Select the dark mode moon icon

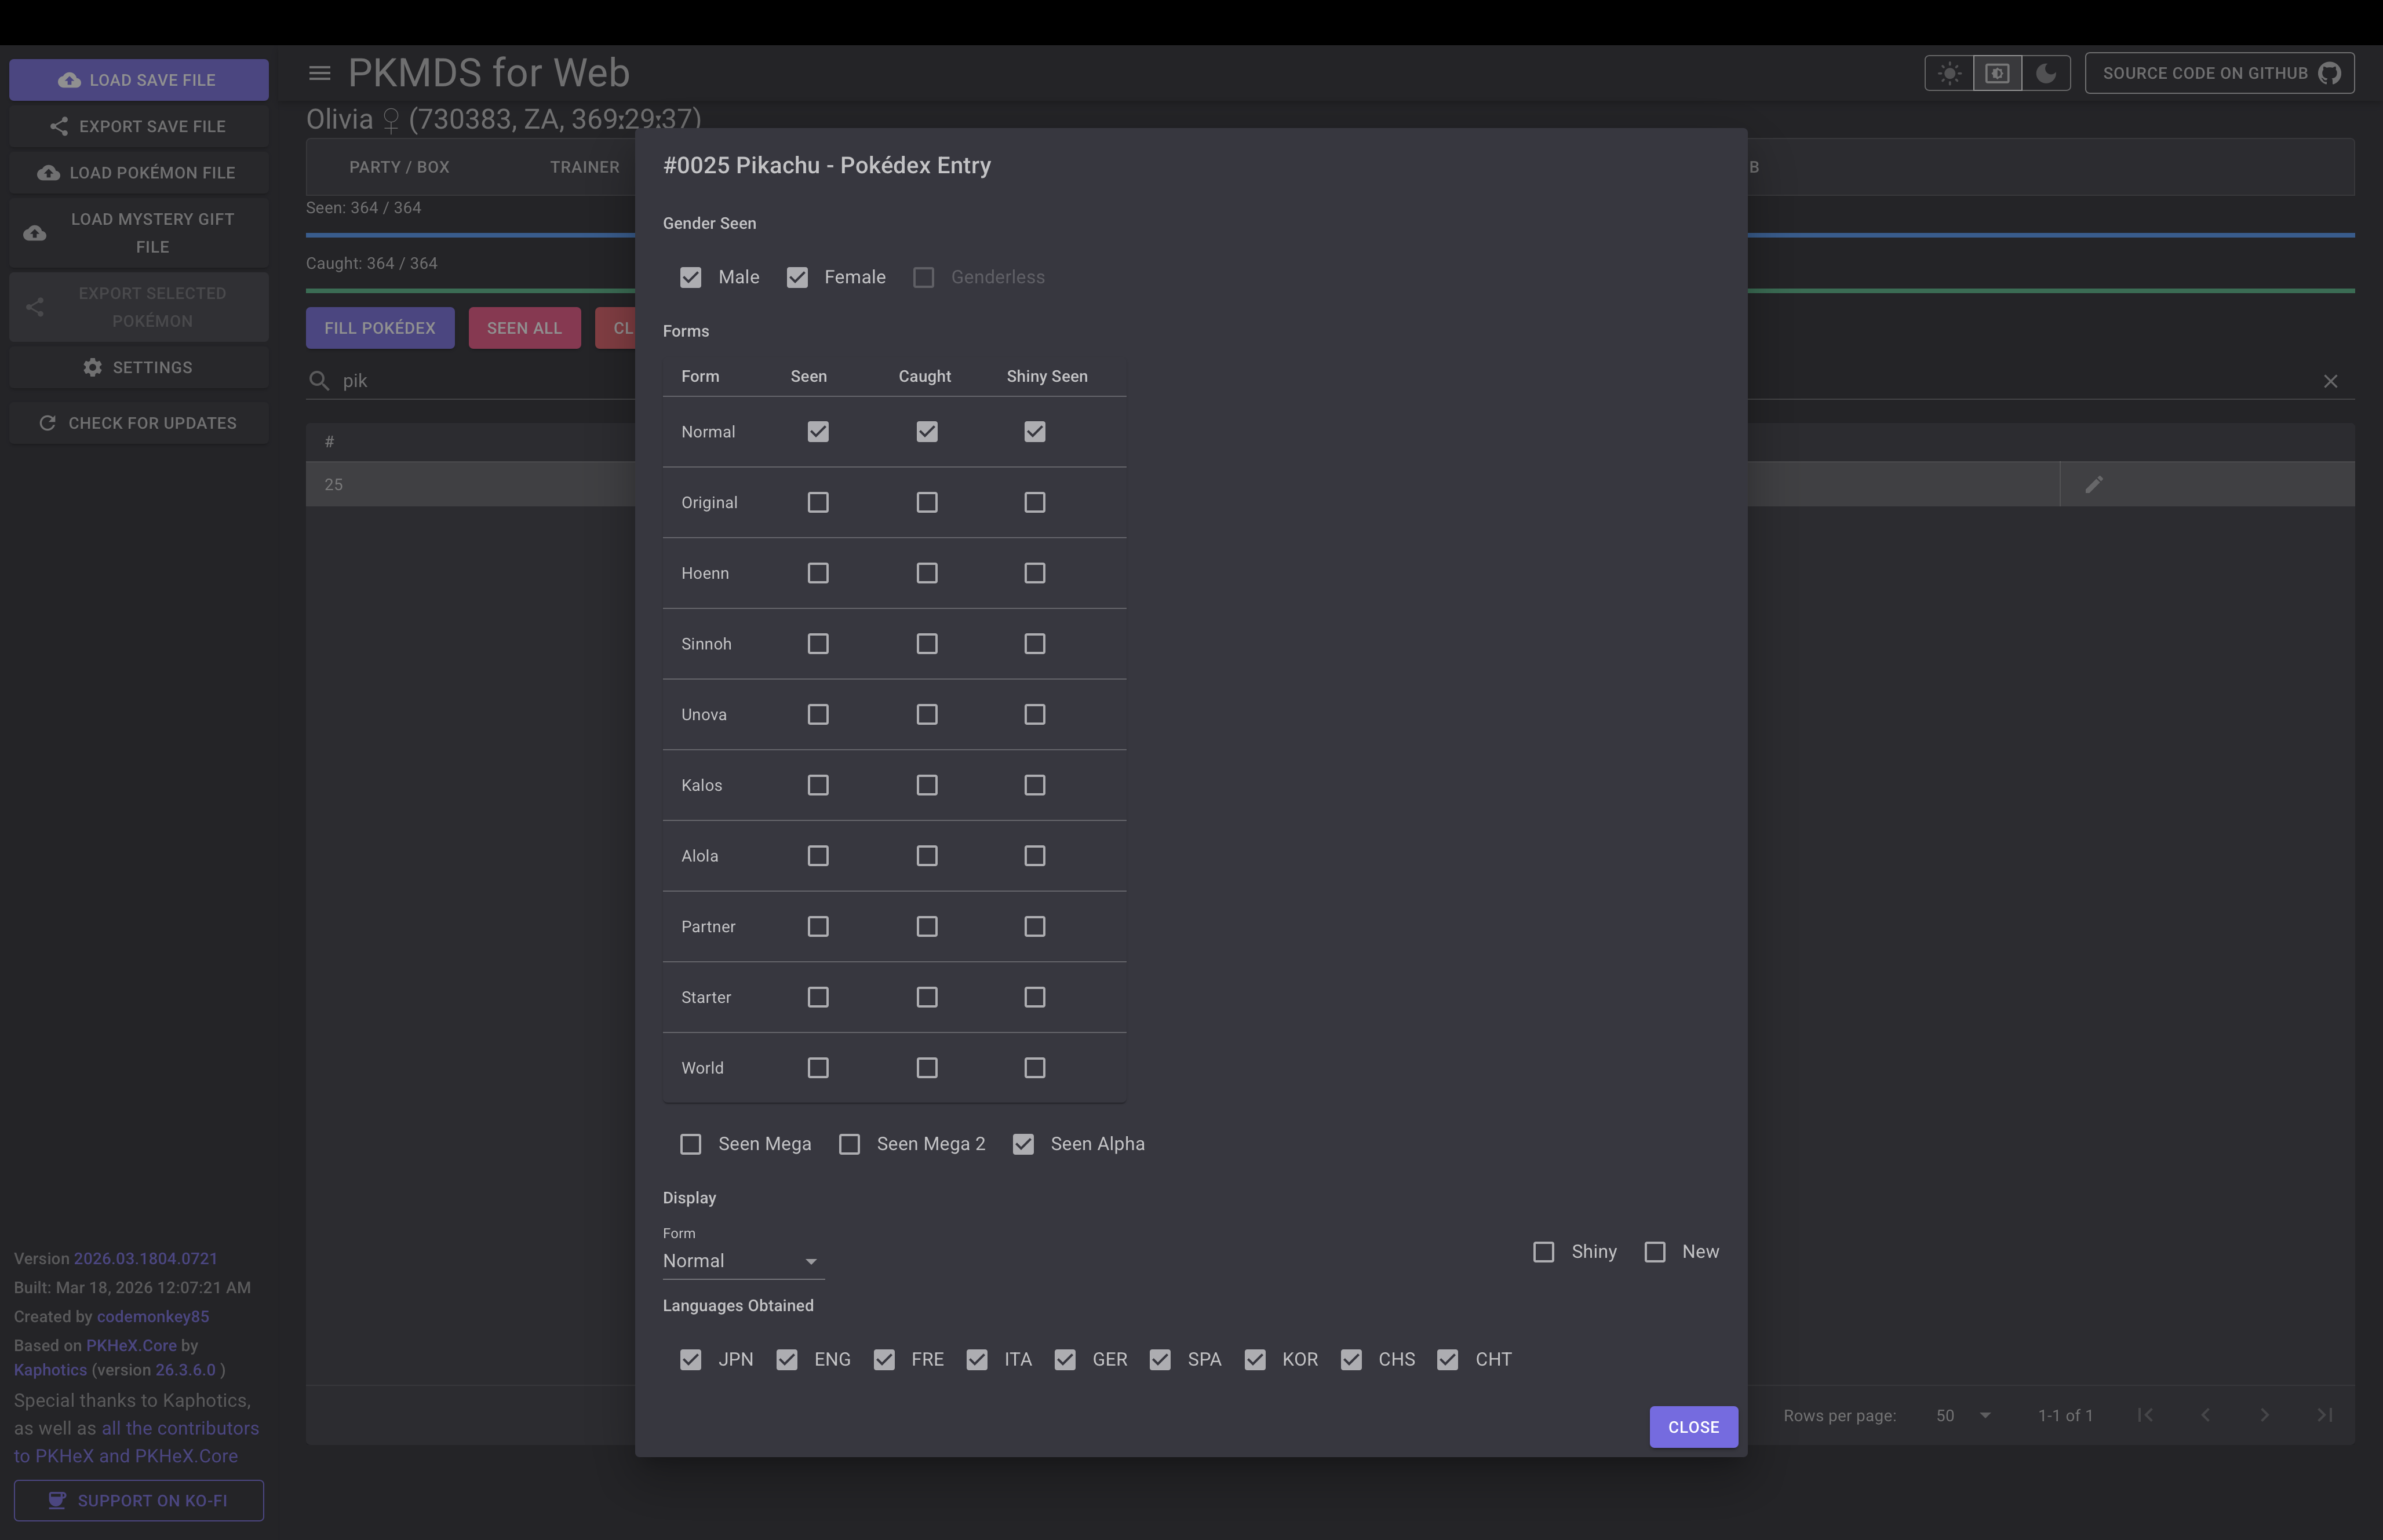pos(2046,73)
